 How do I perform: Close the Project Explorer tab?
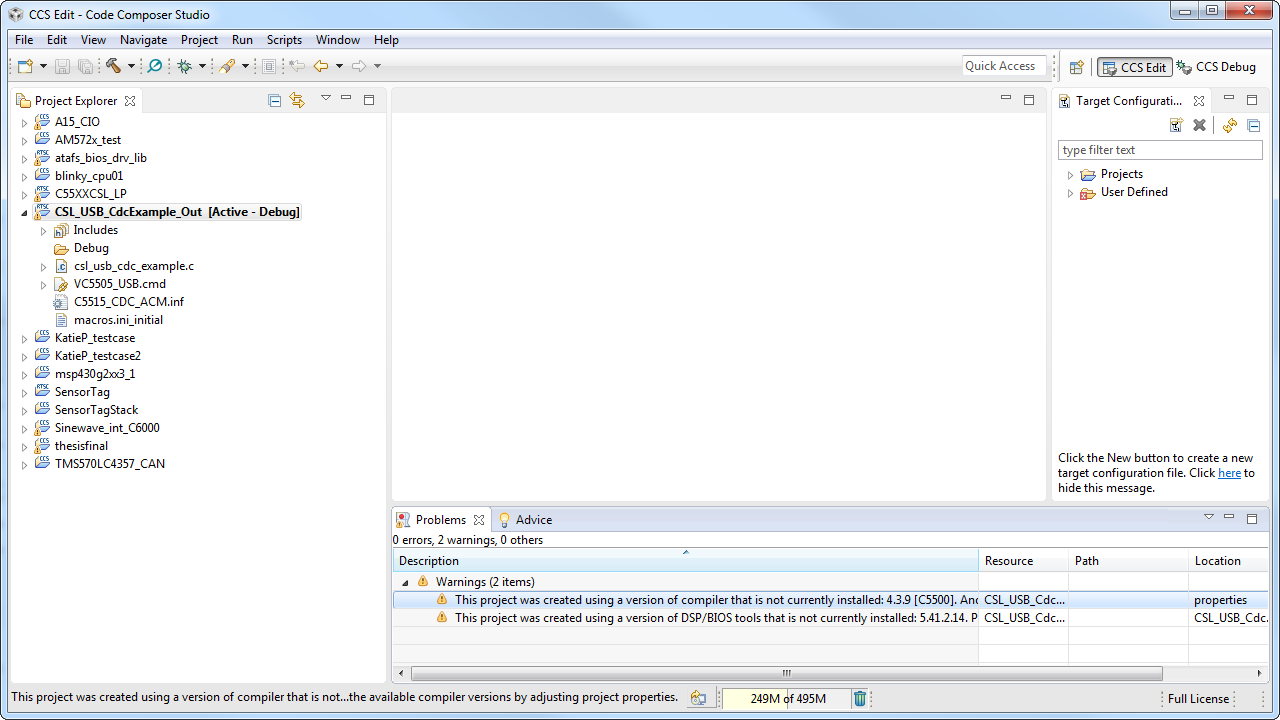130,101
